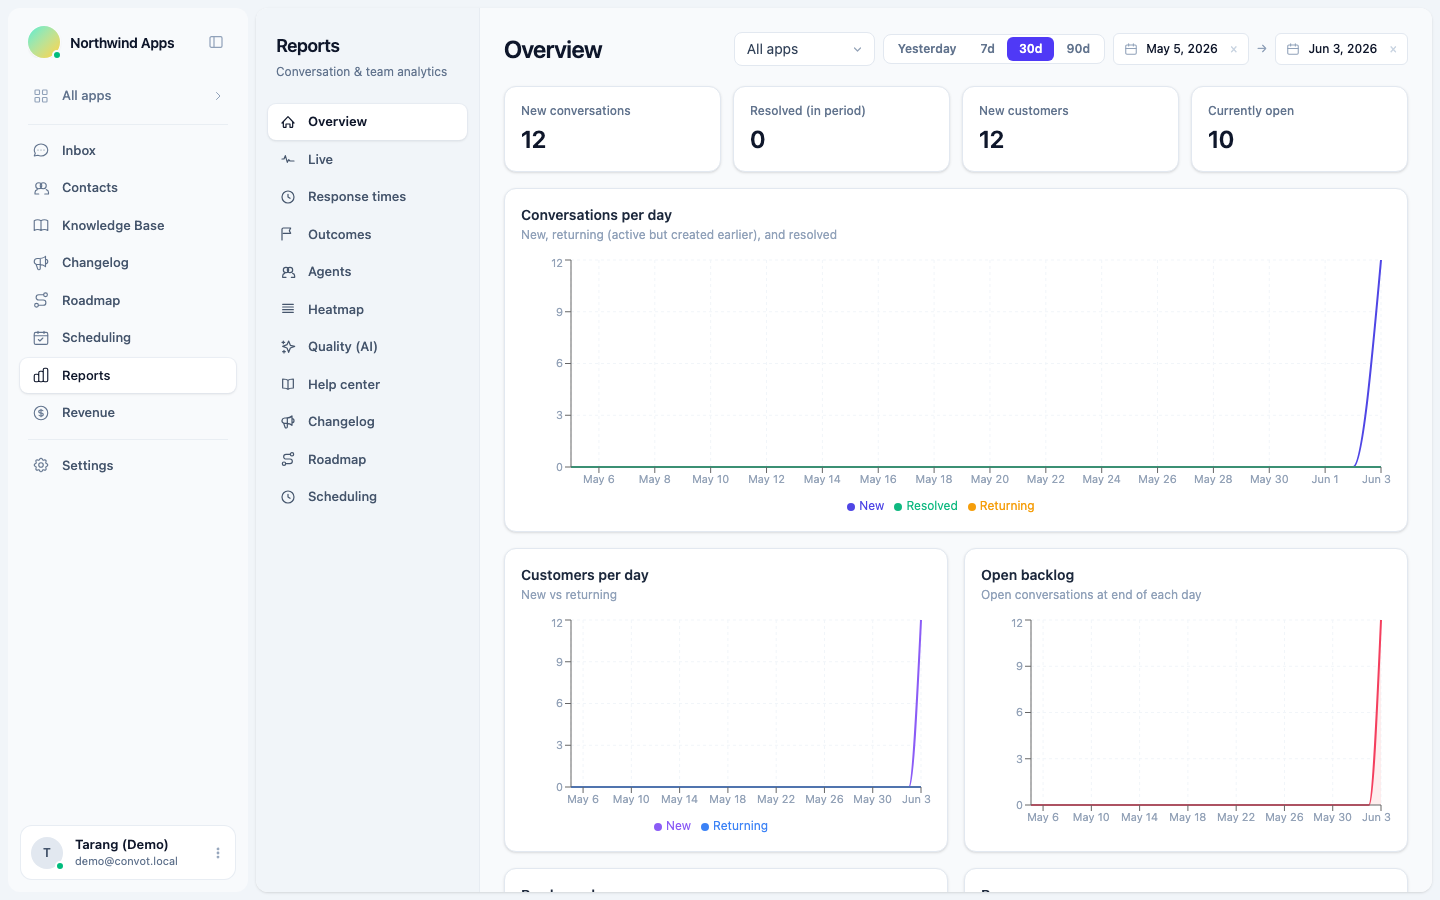Click calendar icon in start date field
1440x900 pixels.
coord(1131,49)
